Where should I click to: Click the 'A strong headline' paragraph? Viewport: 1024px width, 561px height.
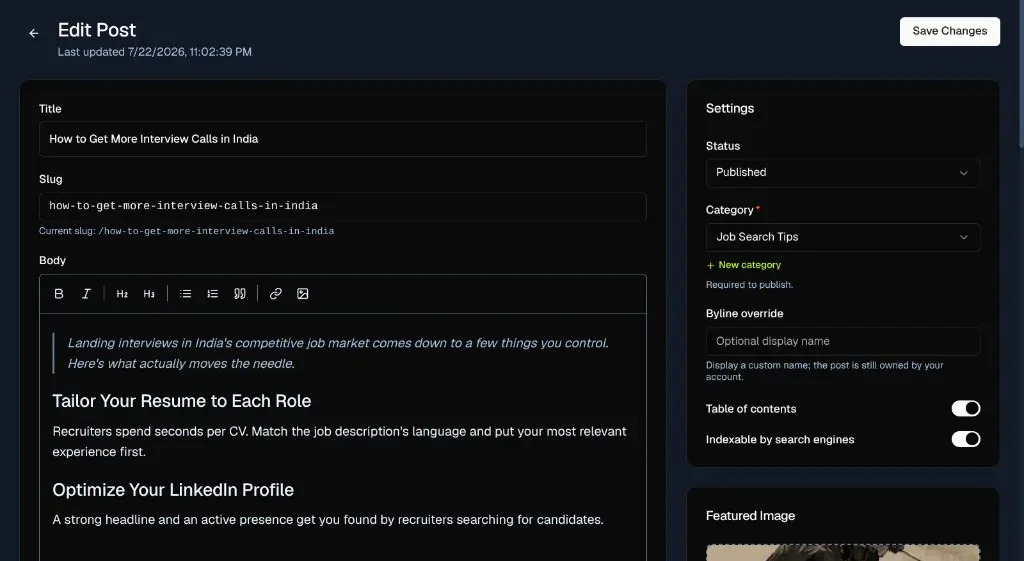pyautogui.click(x=328, y=520)
